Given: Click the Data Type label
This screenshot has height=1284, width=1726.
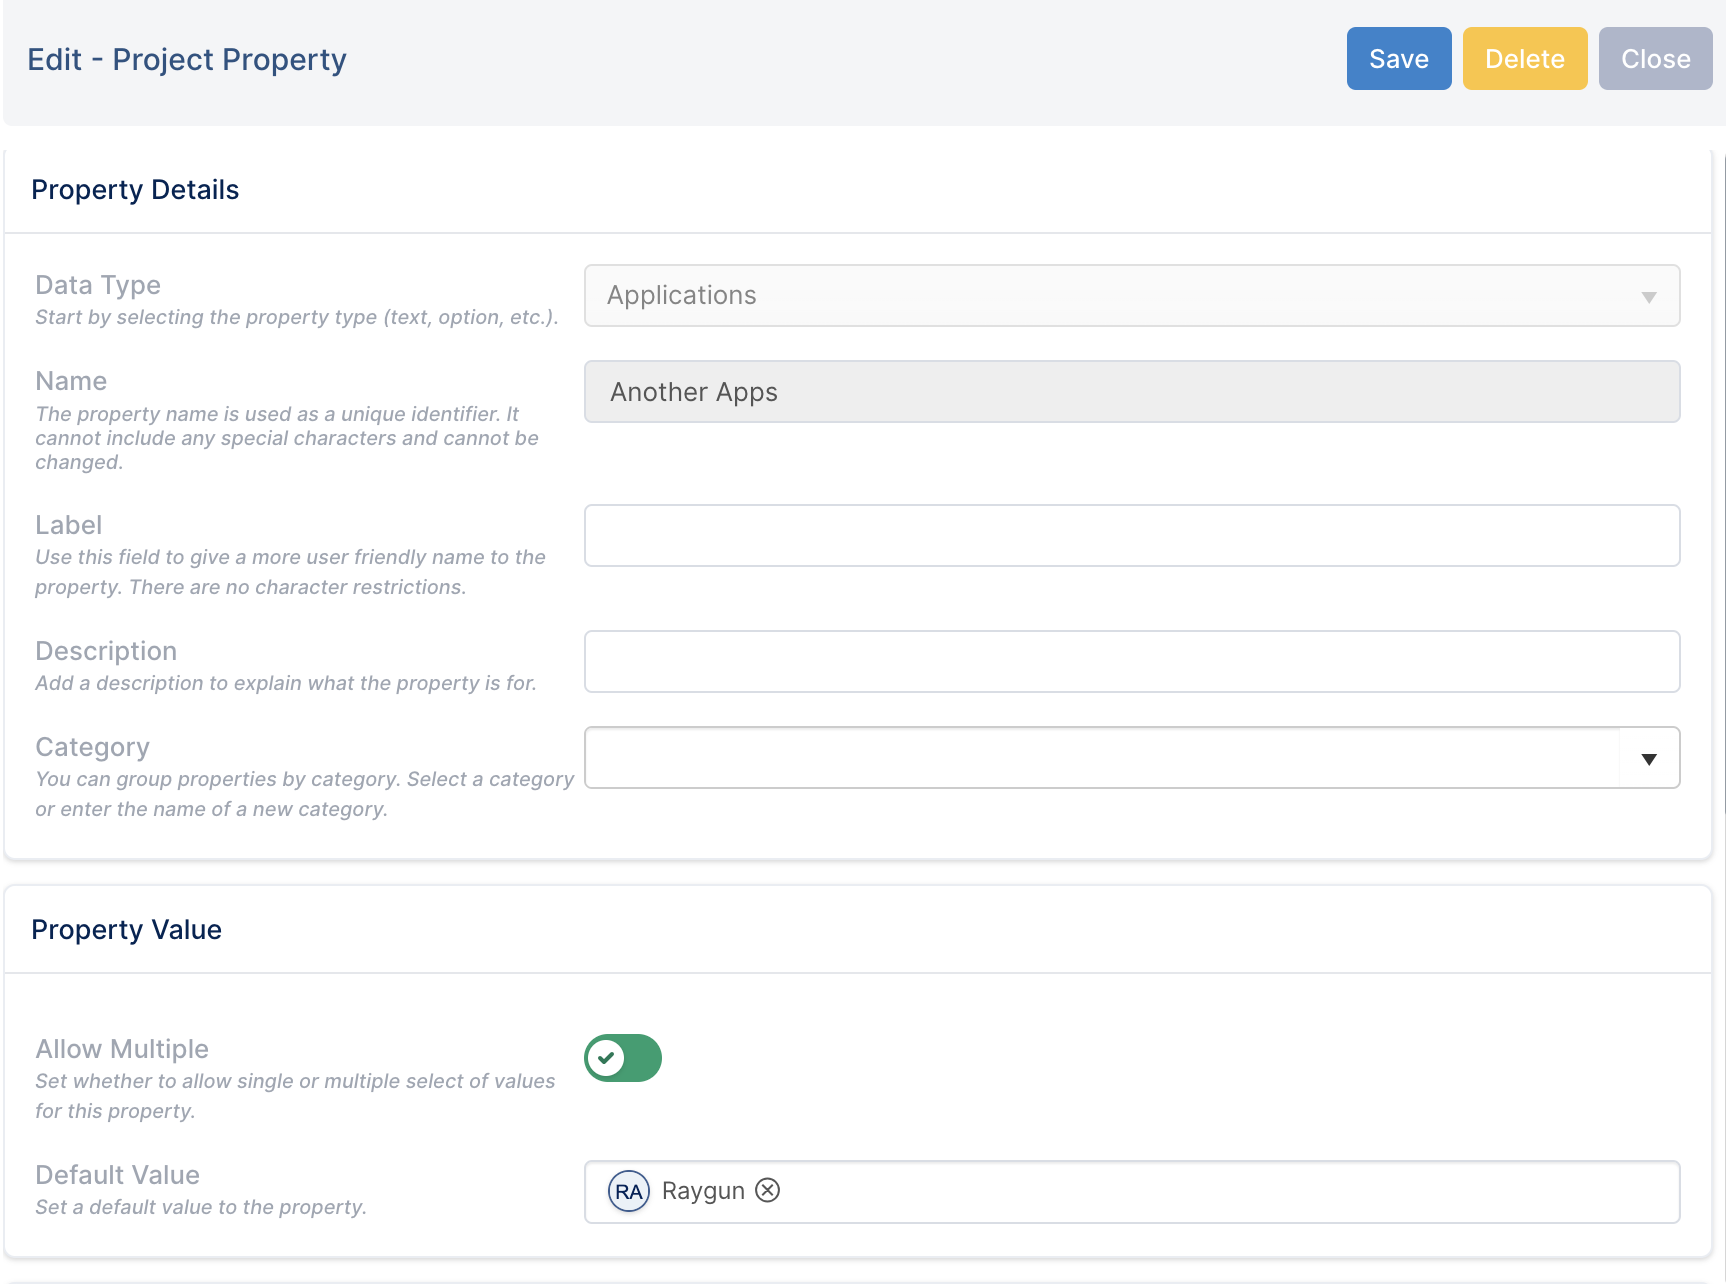Looking at the screenshot, I should click(x=98, y=285).
